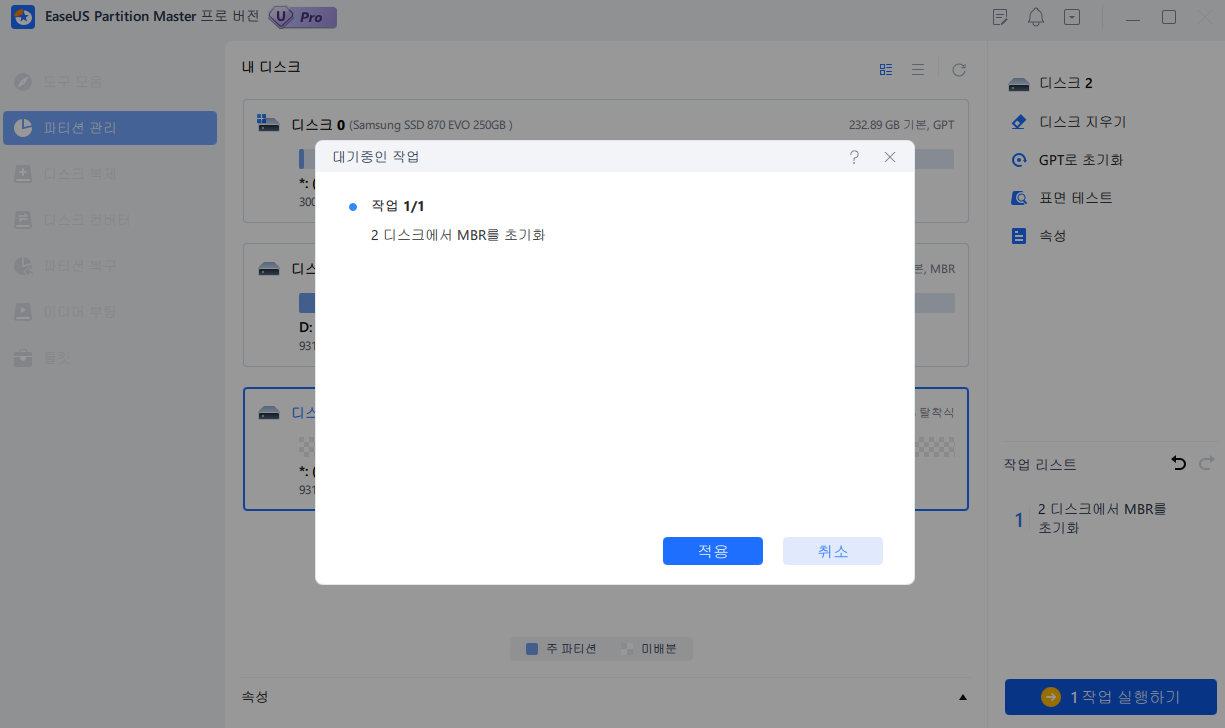Toggle the detailed list view icon
The image size is (1225, 728).
click(x=885, y=69)
